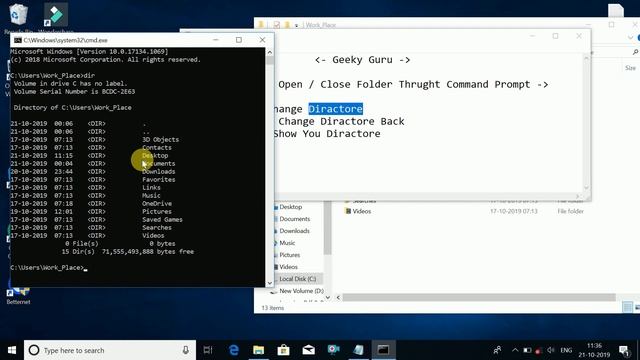Open the clock and date flyout
This screenshot has width=640, height=360.
pos(594,350)
